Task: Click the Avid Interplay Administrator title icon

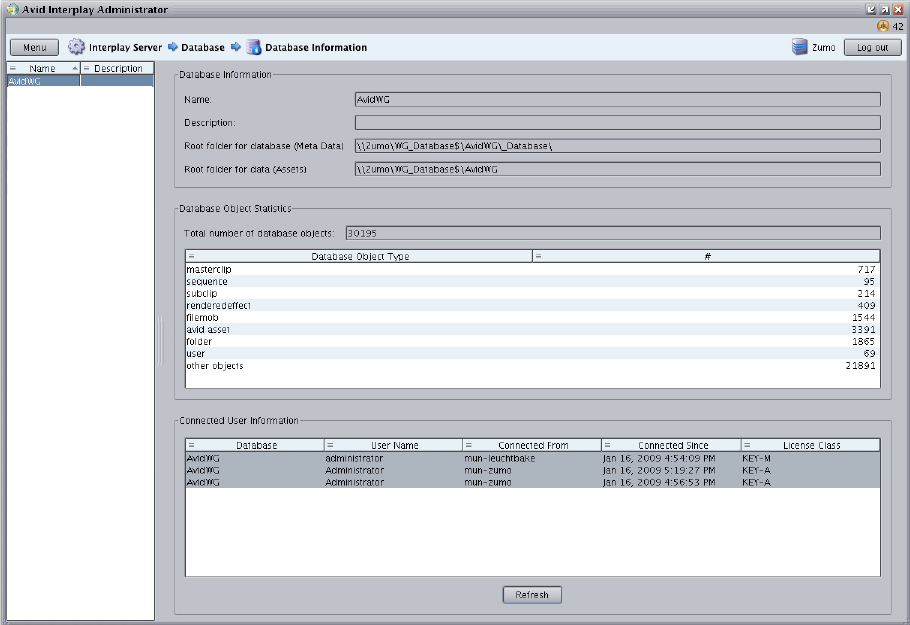Action: (12, 9)
